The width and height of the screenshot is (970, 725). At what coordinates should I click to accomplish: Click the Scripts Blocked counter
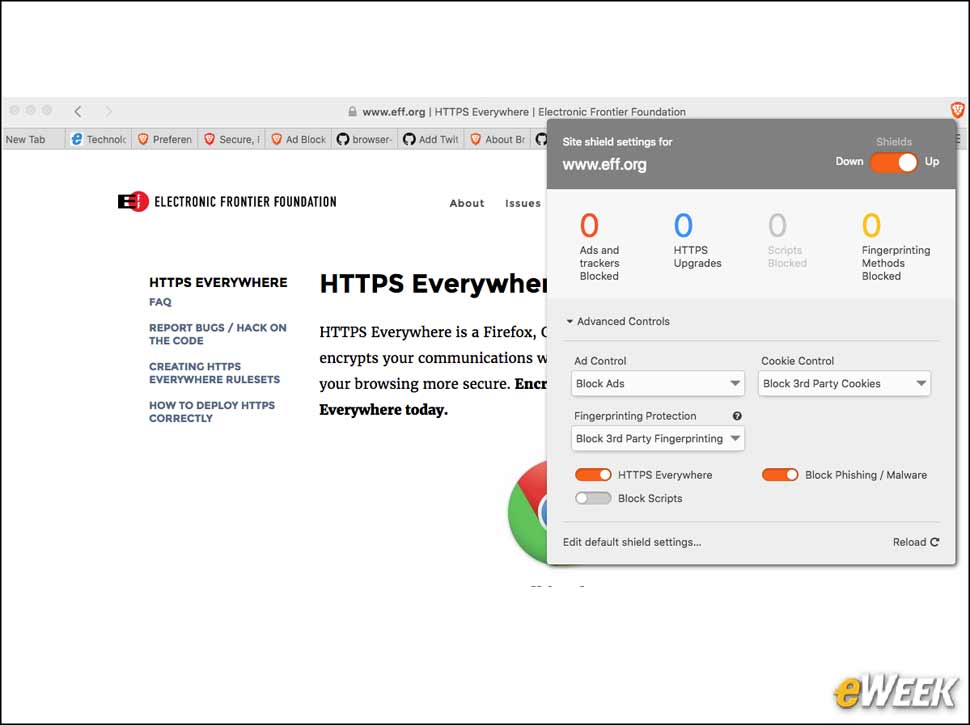tap(787, 240)
